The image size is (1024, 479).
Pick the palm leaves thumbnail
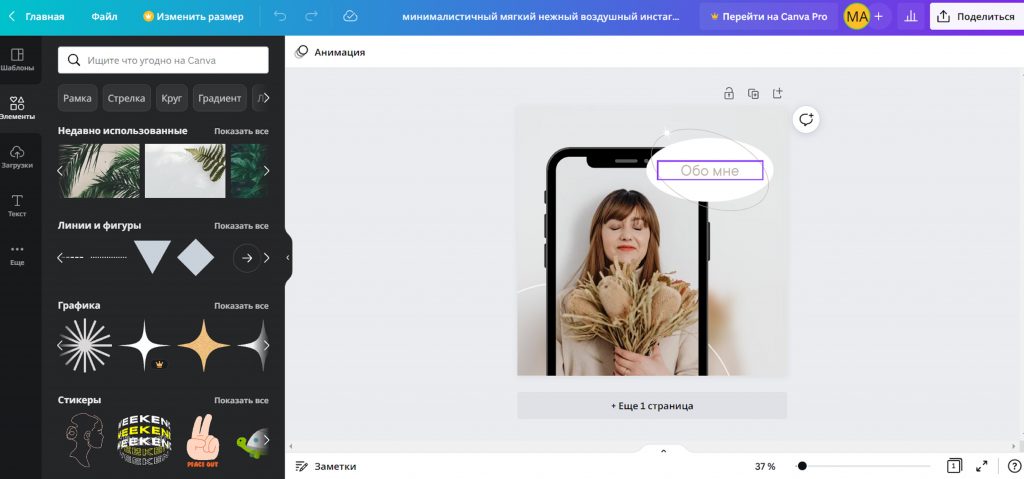[x=99, y=171]
